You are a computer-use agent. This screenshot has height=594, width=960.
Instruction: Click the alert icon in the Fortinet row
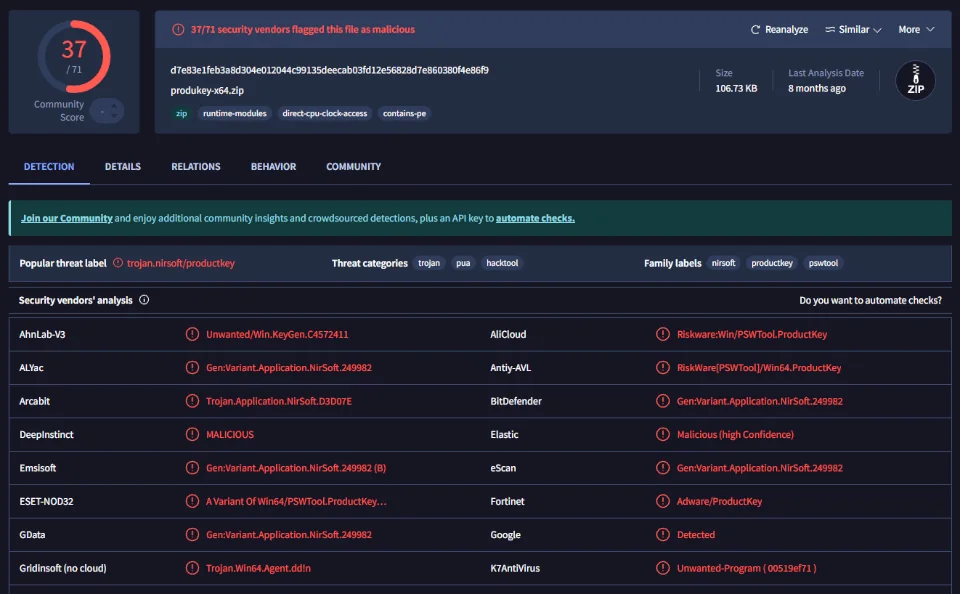[662, 501]
